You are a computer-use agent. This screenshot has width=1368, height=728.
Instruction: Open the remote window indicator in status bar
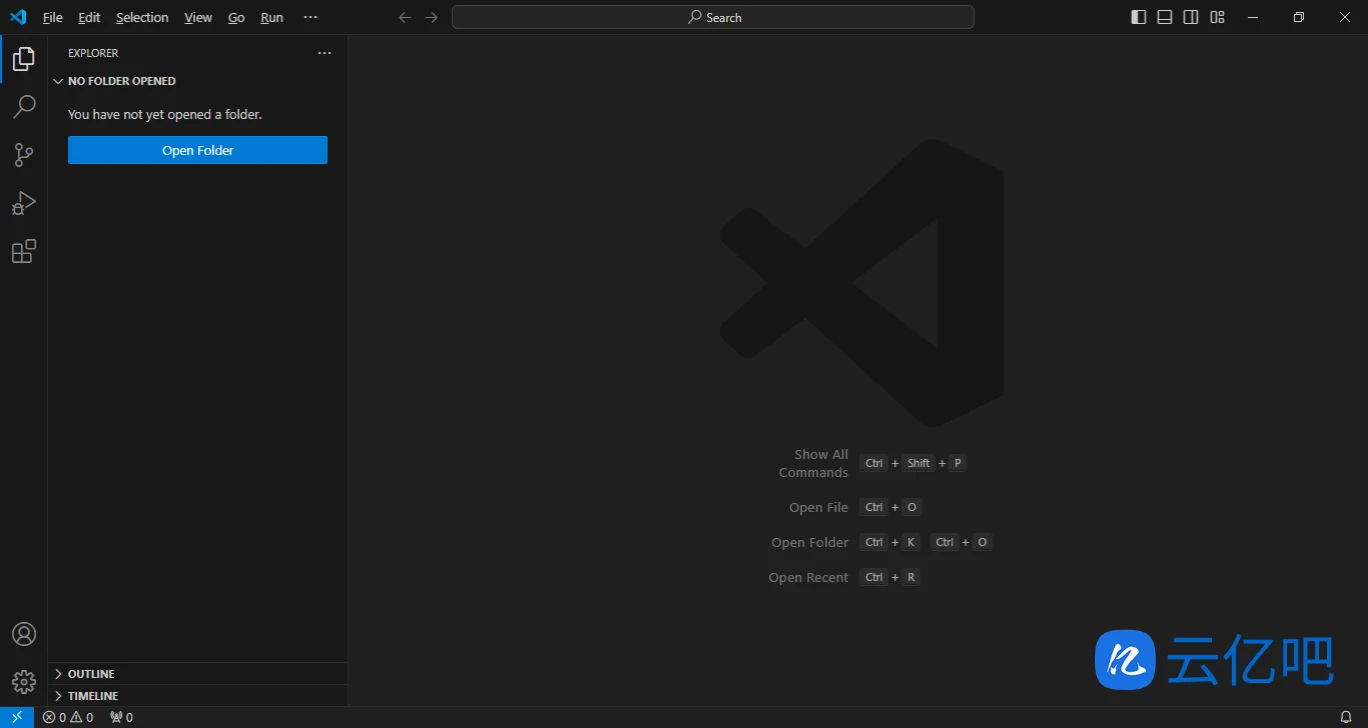[x=17, y=717]
